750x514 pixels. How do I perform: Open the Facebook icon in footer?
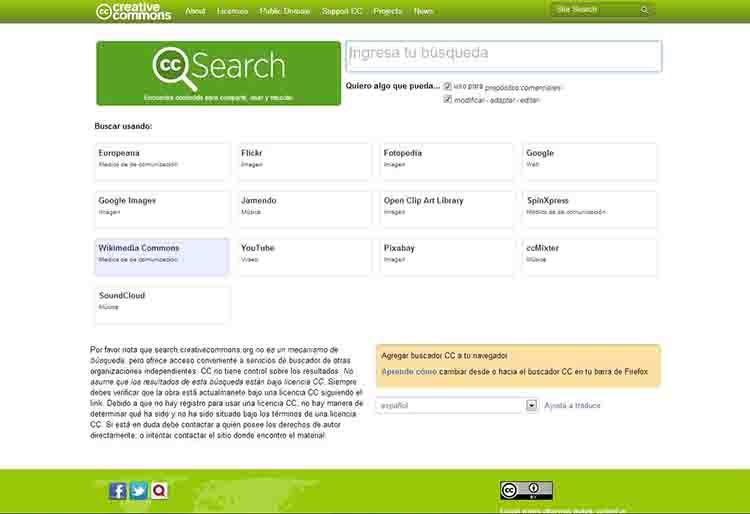tap(118, 491)
